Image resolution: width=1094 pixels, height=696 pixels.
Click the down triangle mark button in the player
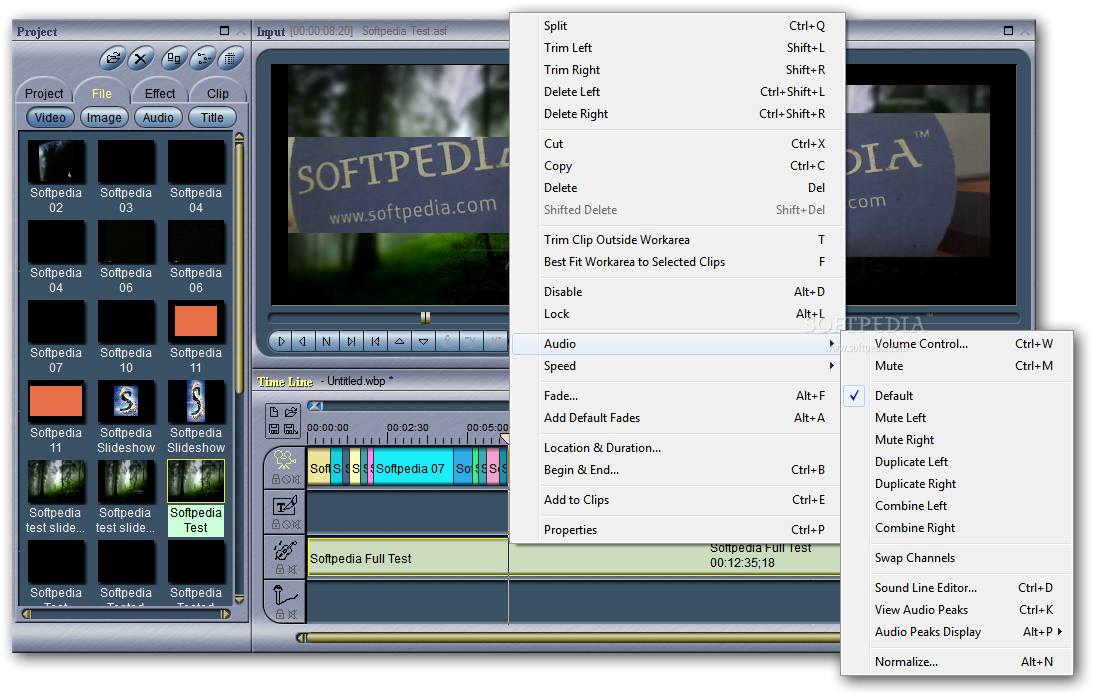(424, 342)
